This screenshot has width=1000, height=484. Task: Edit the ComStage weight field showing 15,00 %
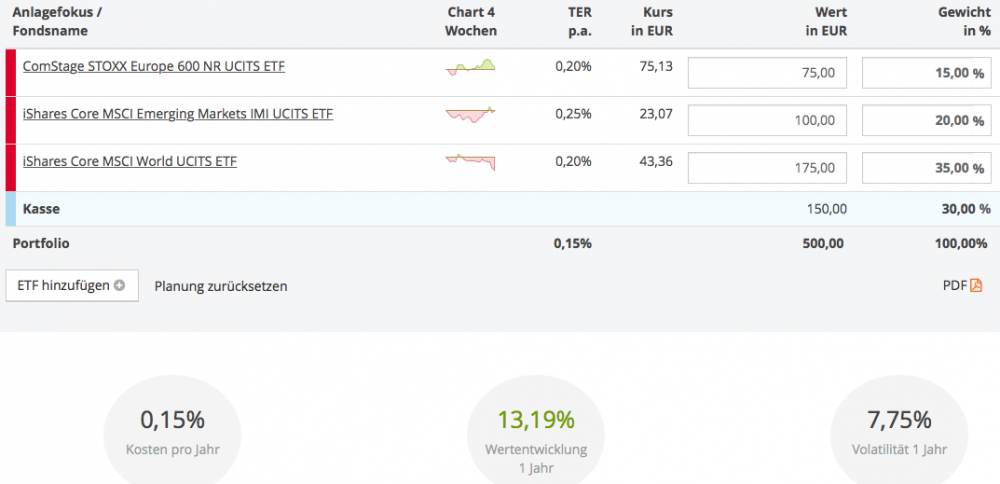pos(927,73)
